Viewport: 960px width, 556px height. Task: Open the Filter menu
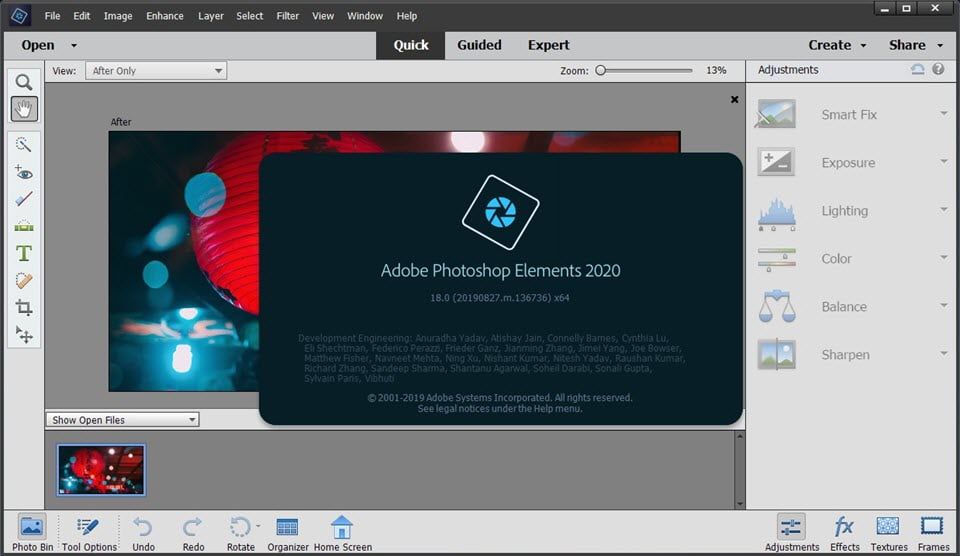click(x=287, y=16)
